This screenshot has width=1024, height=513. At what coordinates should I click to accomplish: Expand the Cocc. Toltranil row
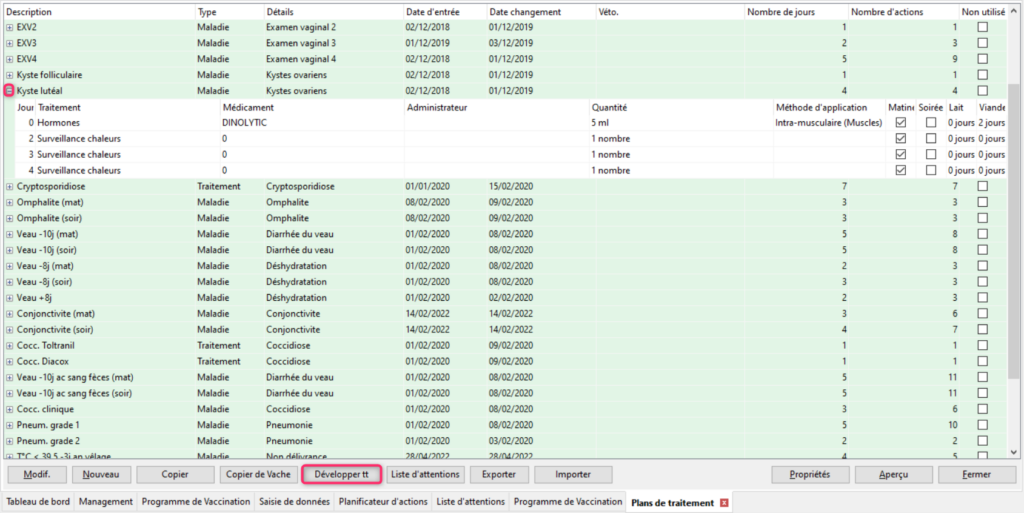(x=9, y=345)
